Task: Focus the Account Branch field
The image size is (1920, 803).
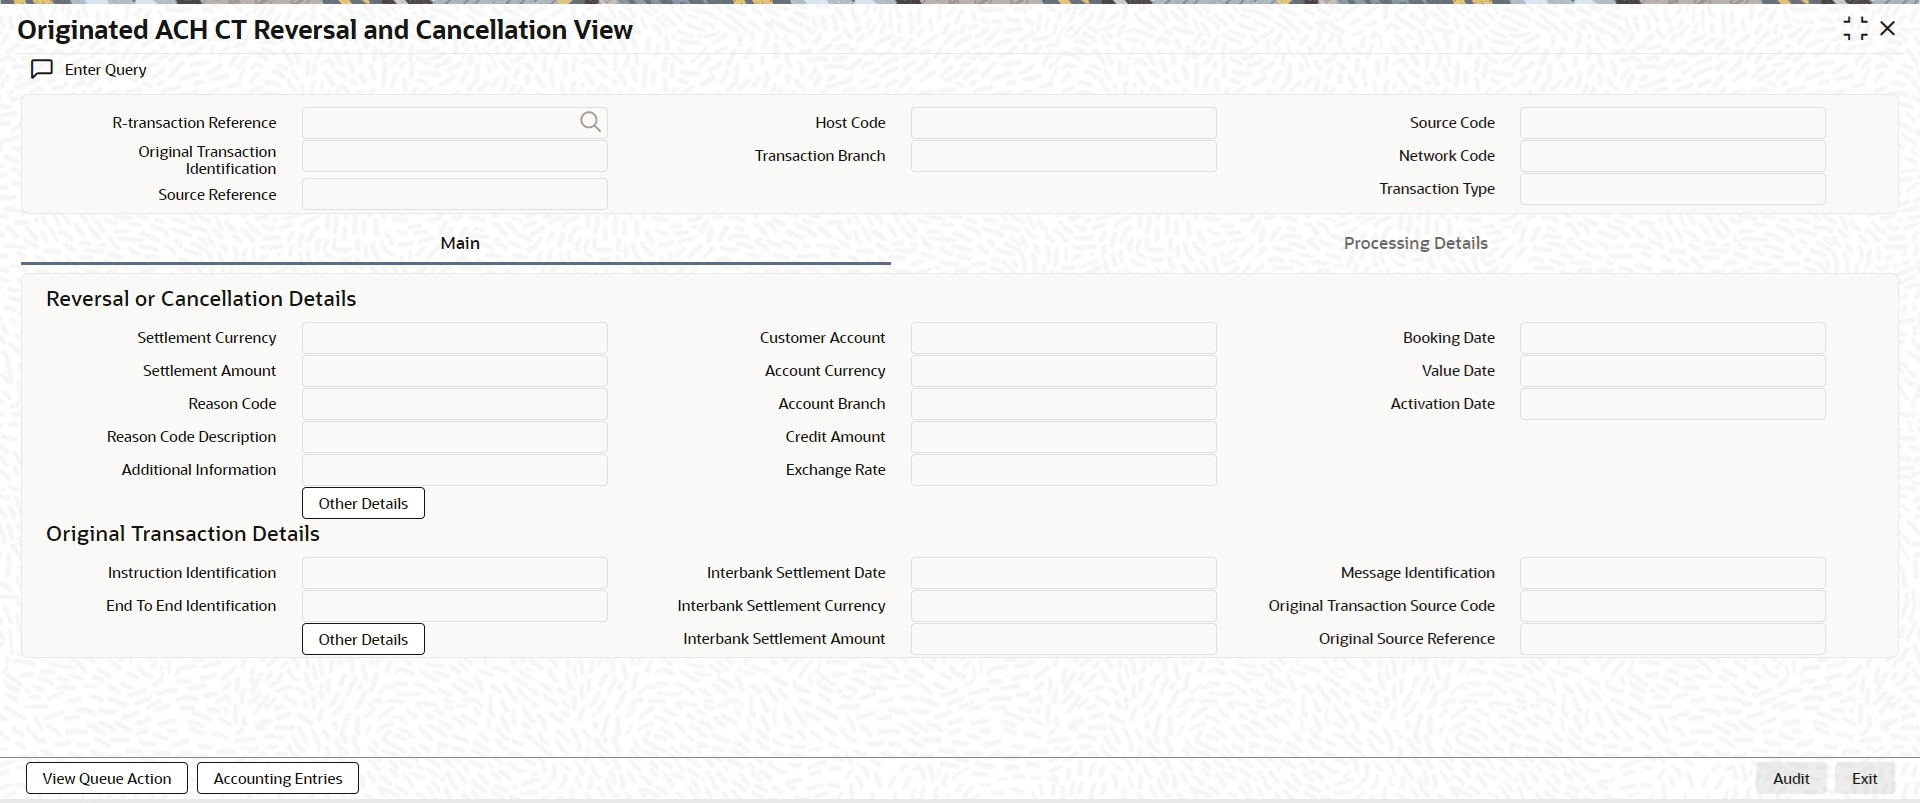Action: tap(1064, 404)
